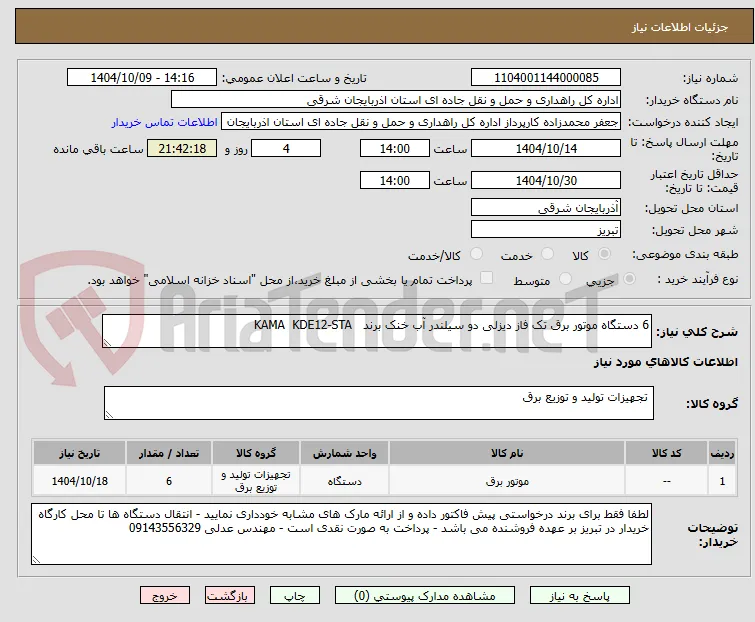
Task: Click the شرح کلی نیاز description textbox
Action: point(377,331)
